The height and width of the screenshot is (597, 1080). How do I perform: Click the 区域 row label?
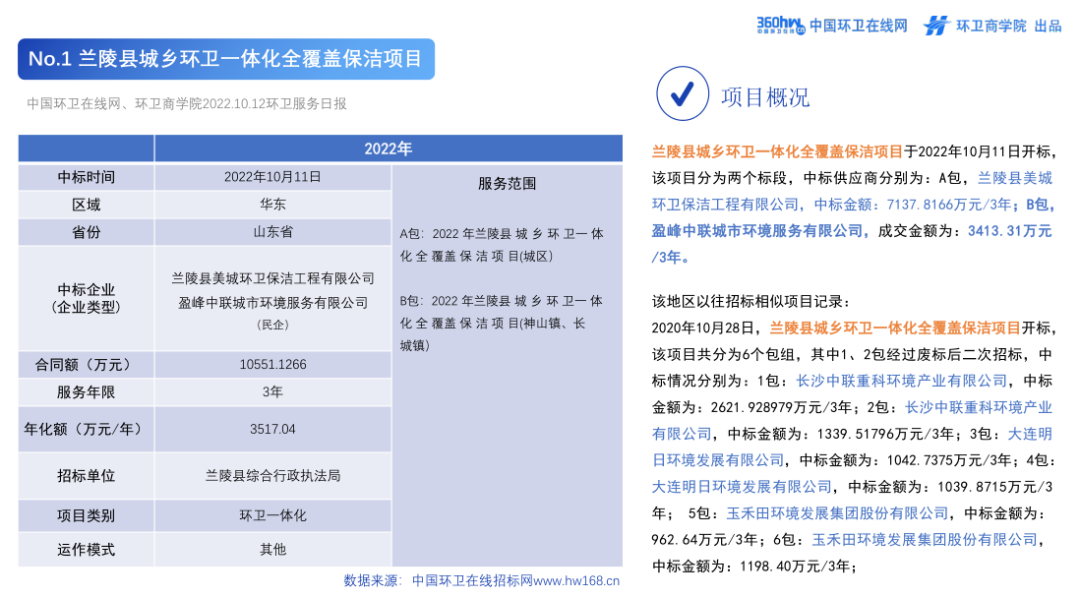click(86, 205)
